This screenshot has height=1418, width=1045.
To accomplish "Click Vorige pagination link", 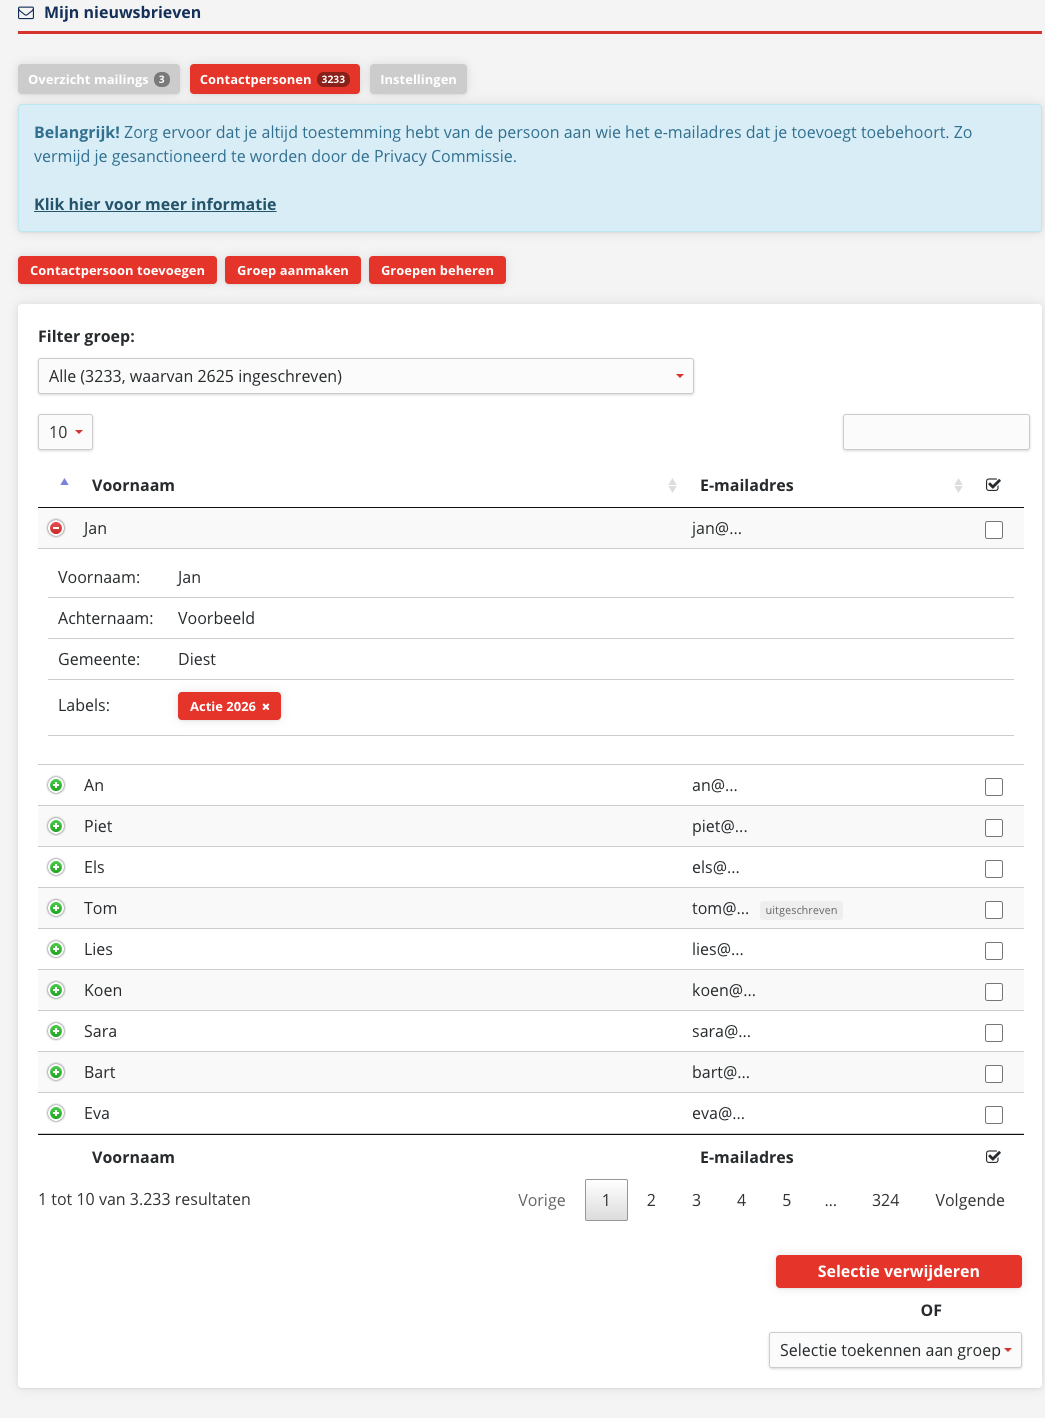I will click(542, 1200).
